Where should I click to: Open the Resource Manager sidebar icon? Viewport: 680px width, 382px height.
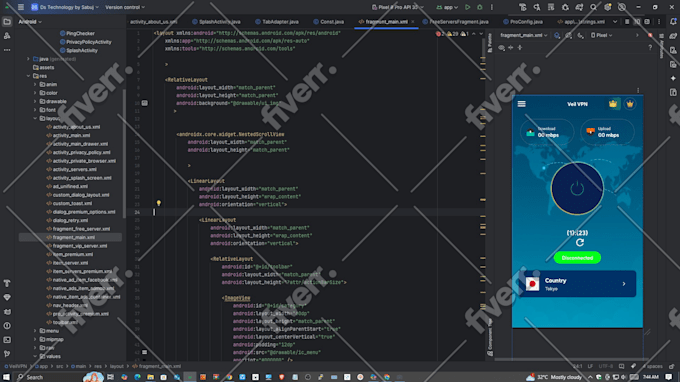(7, 36)
